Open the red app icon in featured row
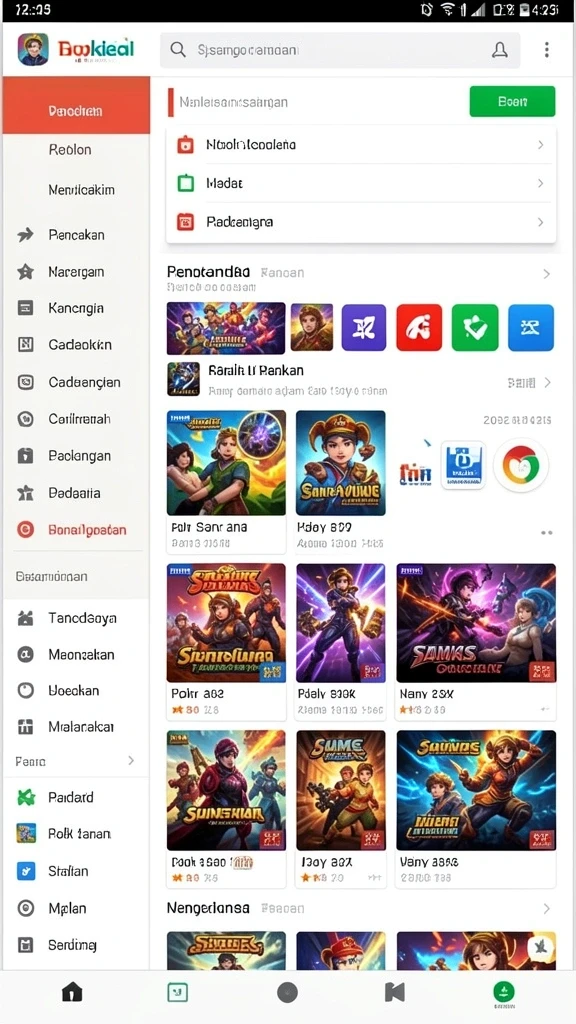The image size is (576, 1024). (419, 327)
